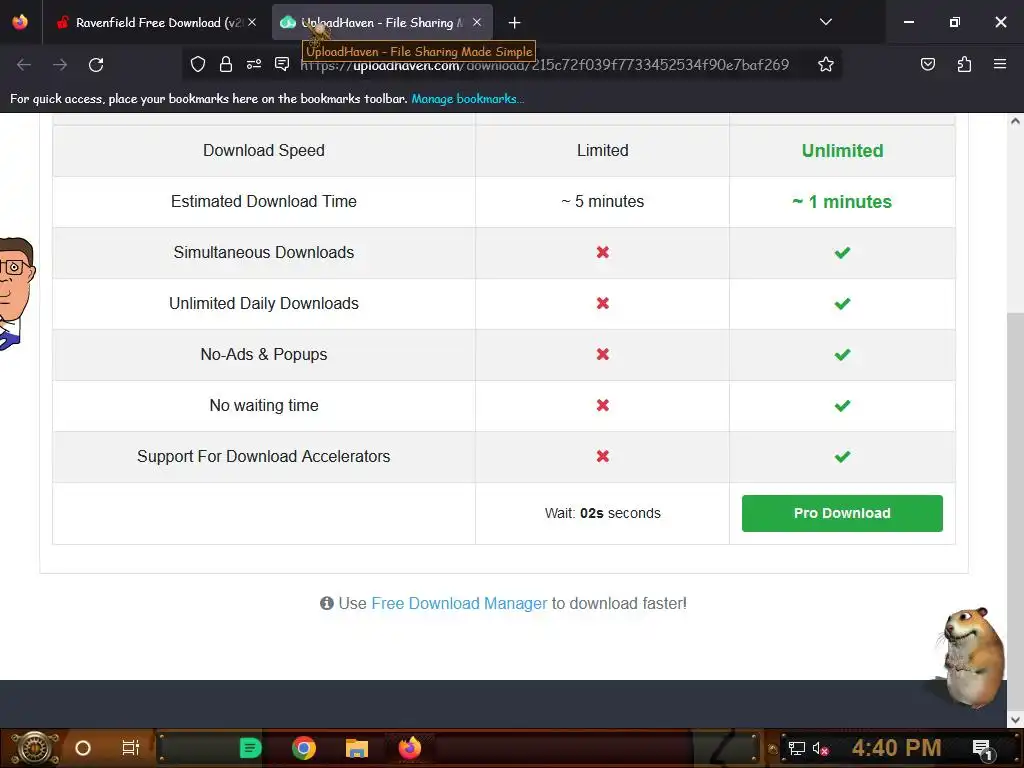View site security padlock information
Viewport: 1024px width, 768px height.
(x=226, y=64)
